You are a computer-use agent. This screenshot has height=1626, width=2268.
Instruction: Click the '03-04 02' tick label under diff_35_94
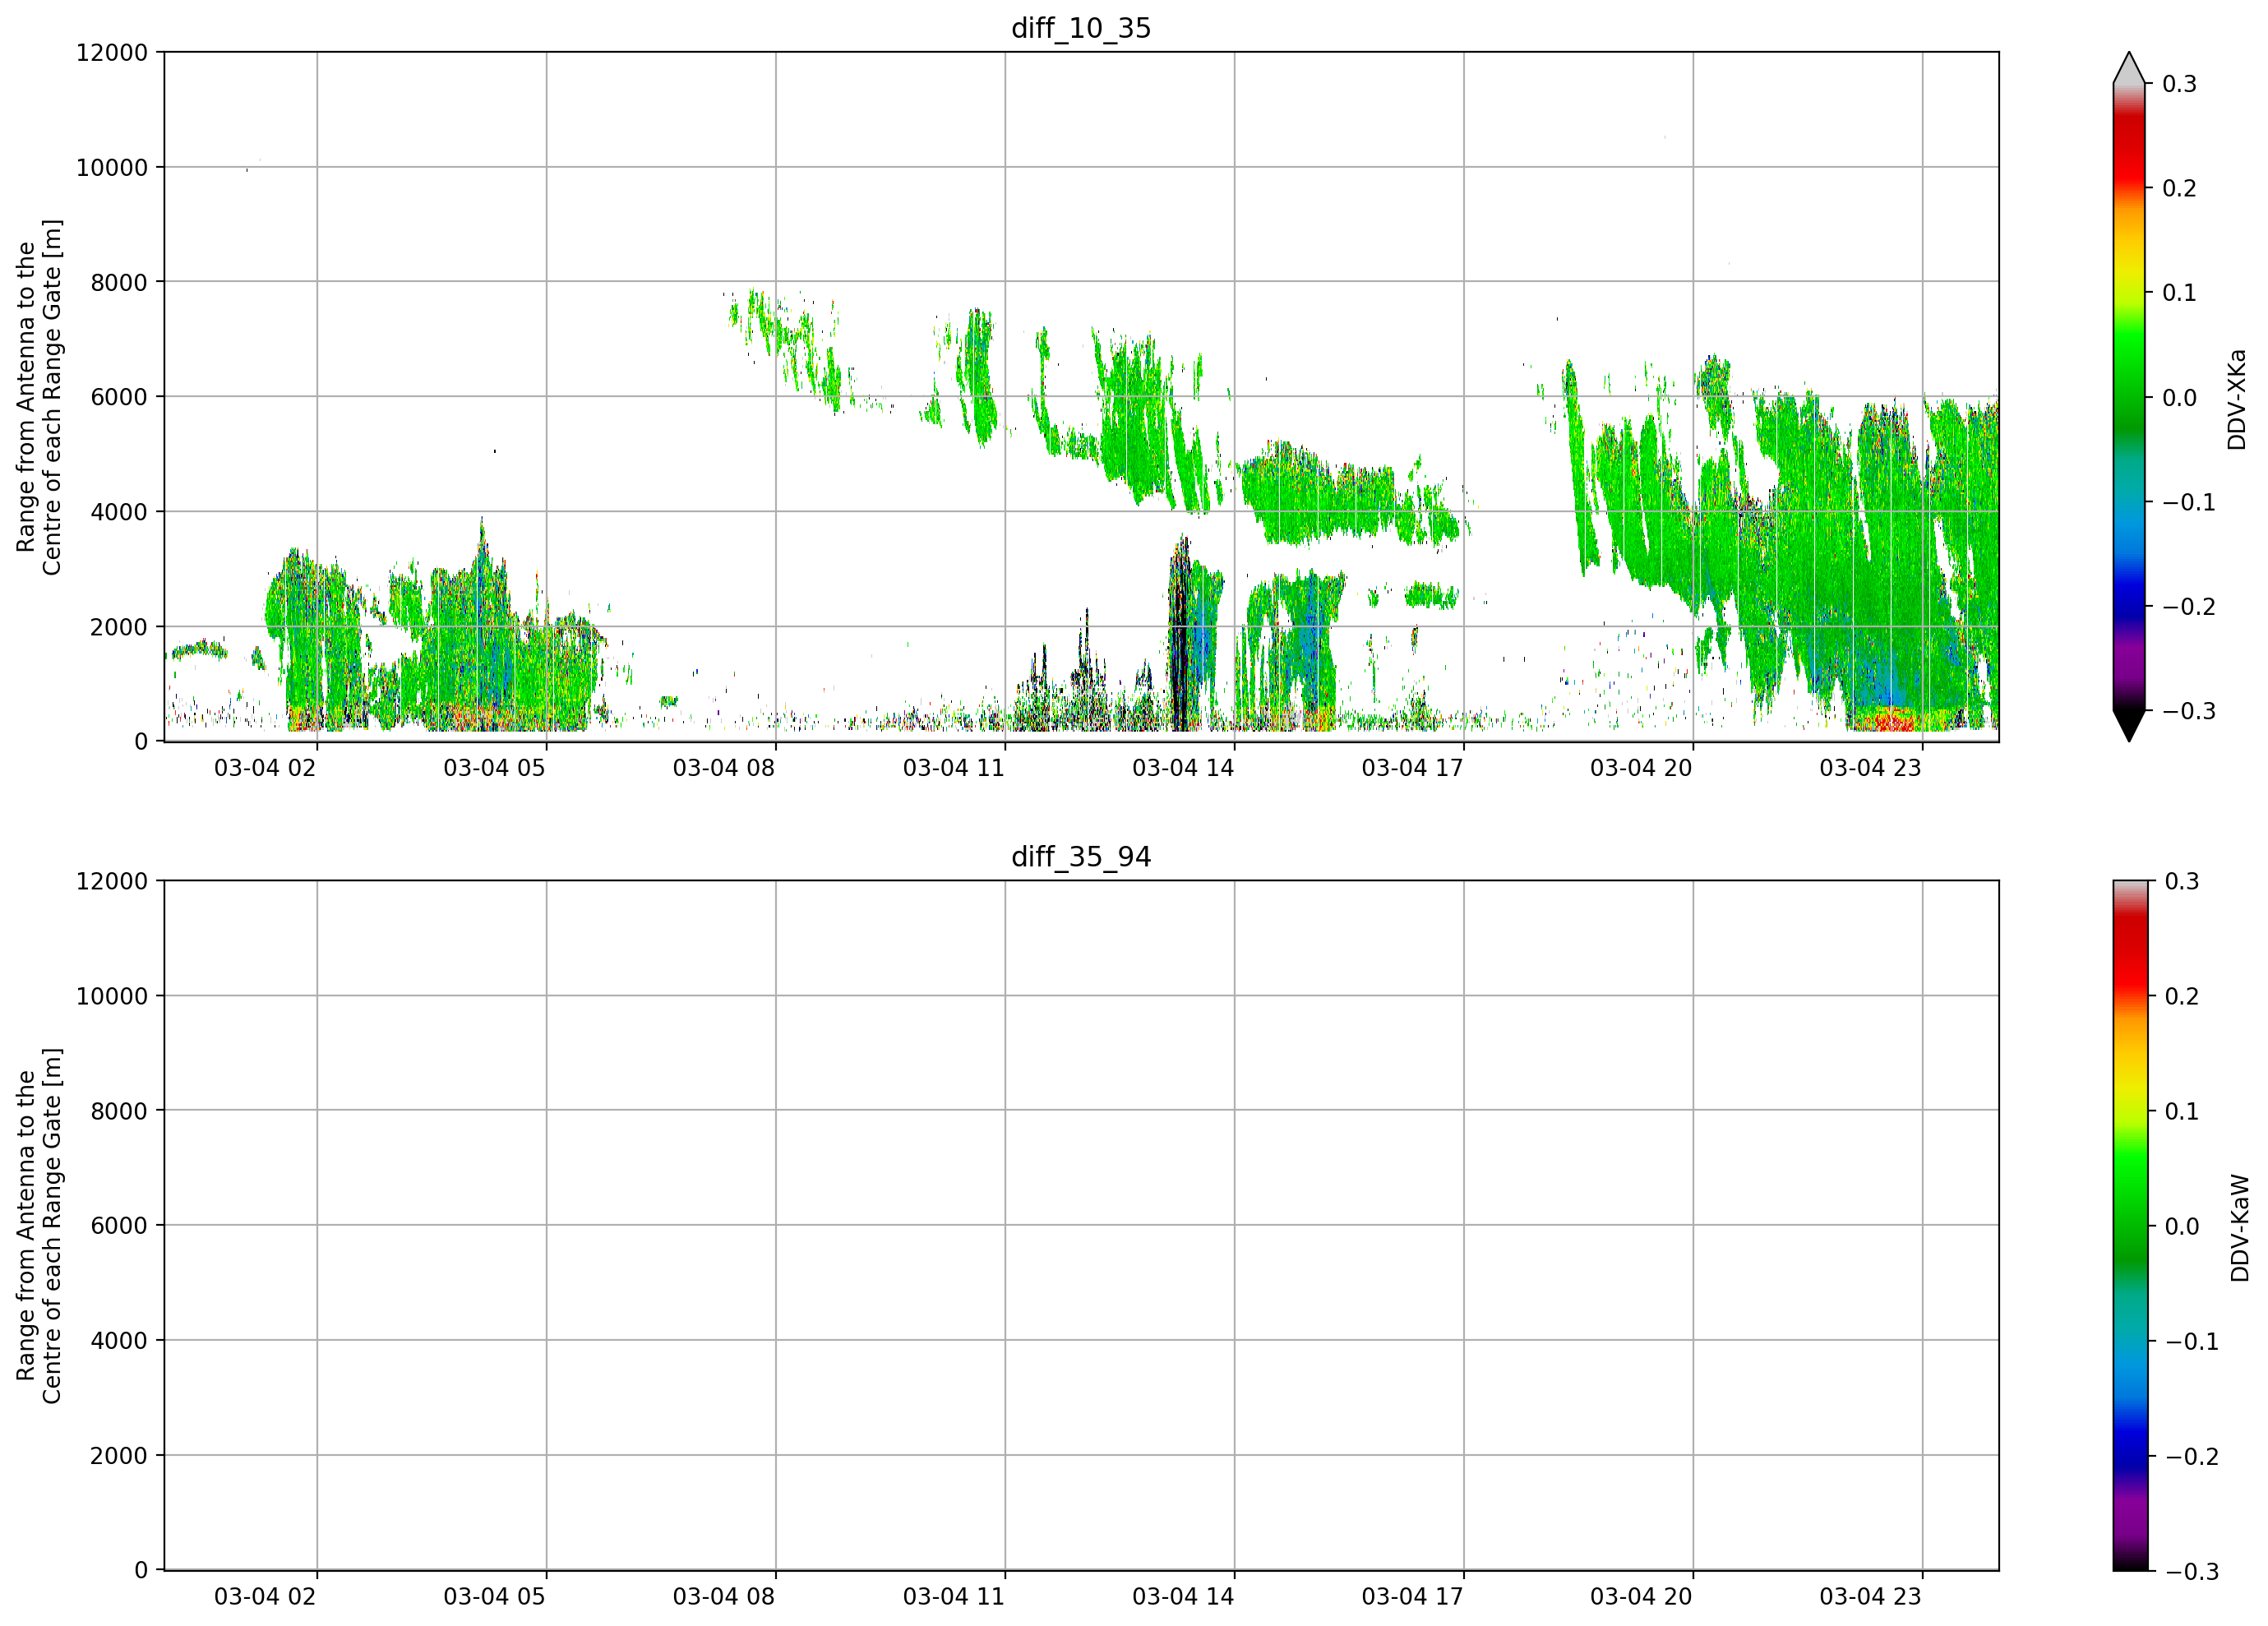265,1596
